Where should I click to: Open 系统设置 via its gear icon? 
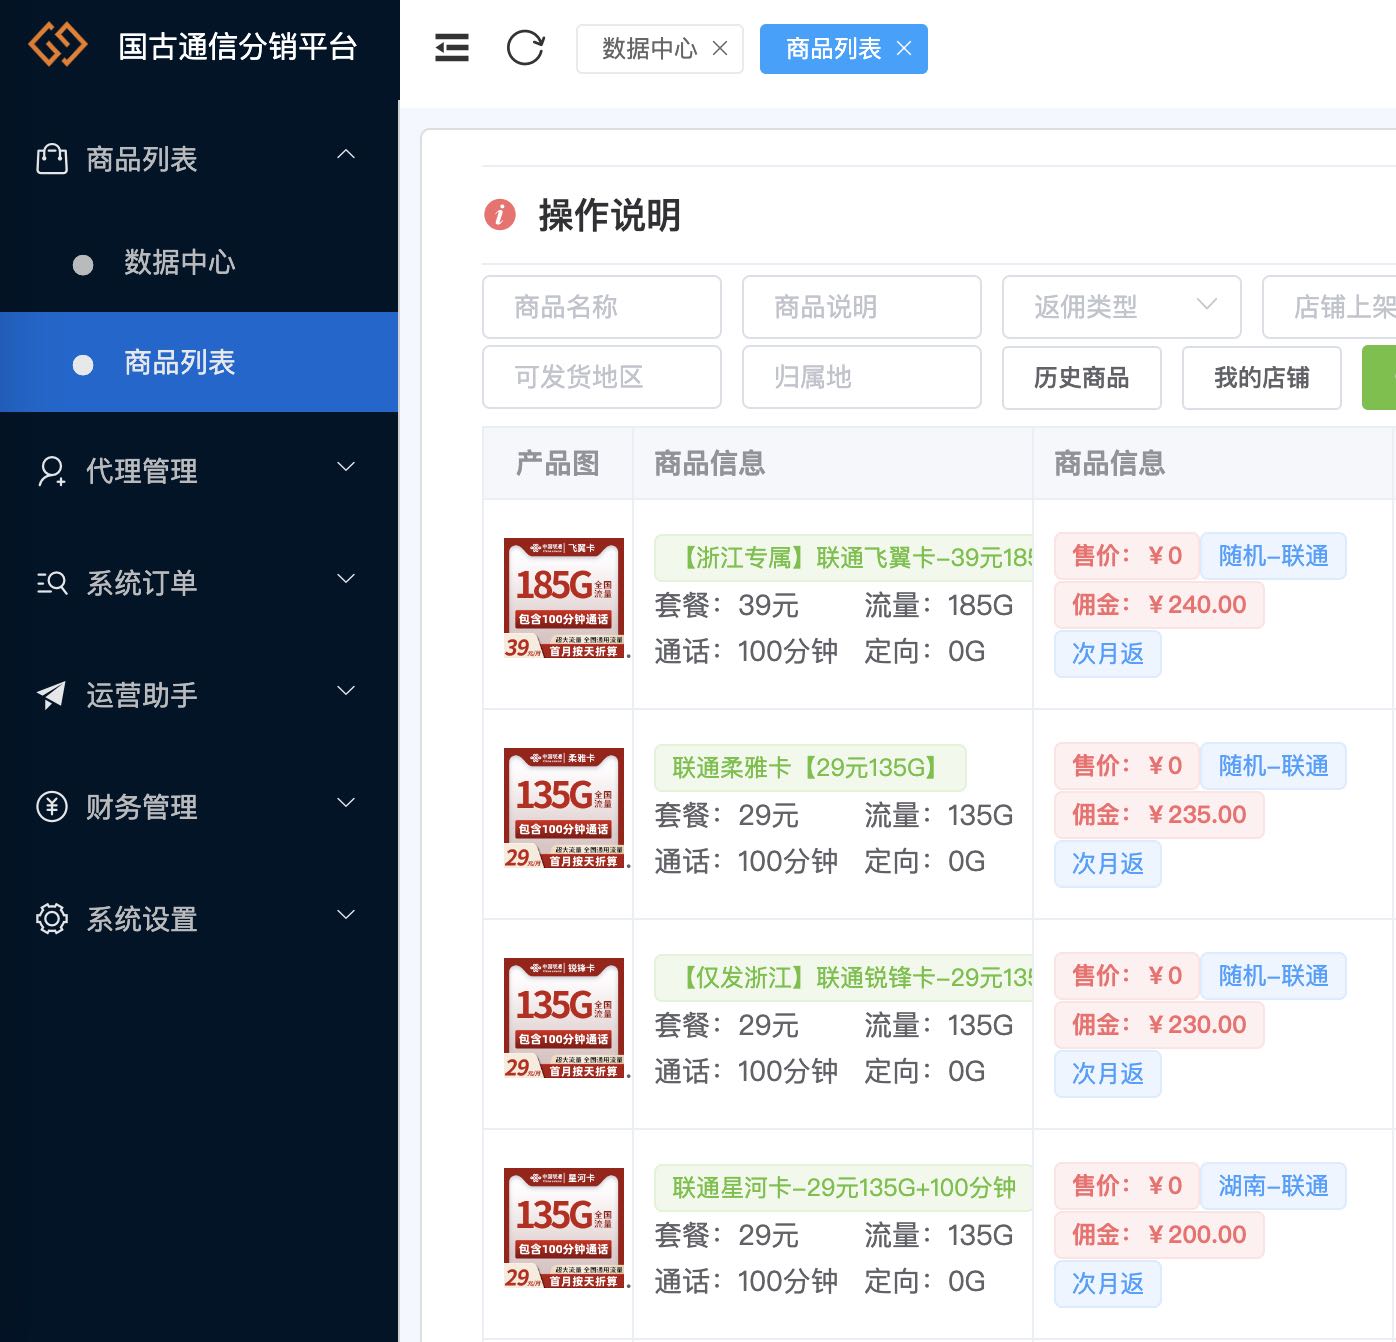pos(50,918)
